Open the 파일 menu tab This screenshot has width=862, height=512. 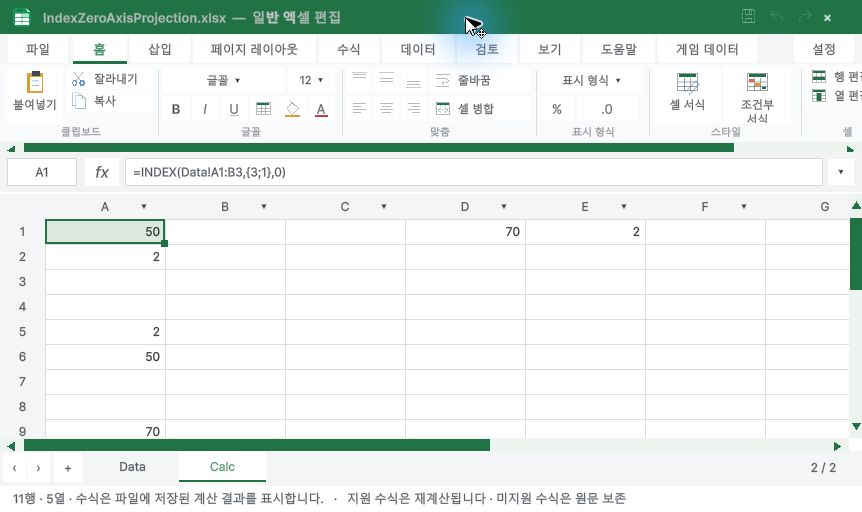[x=37, y=49]
